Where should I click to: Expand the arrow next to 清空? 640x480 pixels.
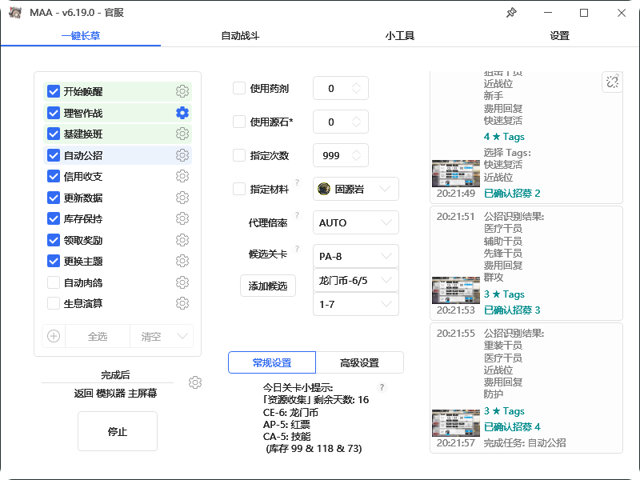[x=182, y=336]
